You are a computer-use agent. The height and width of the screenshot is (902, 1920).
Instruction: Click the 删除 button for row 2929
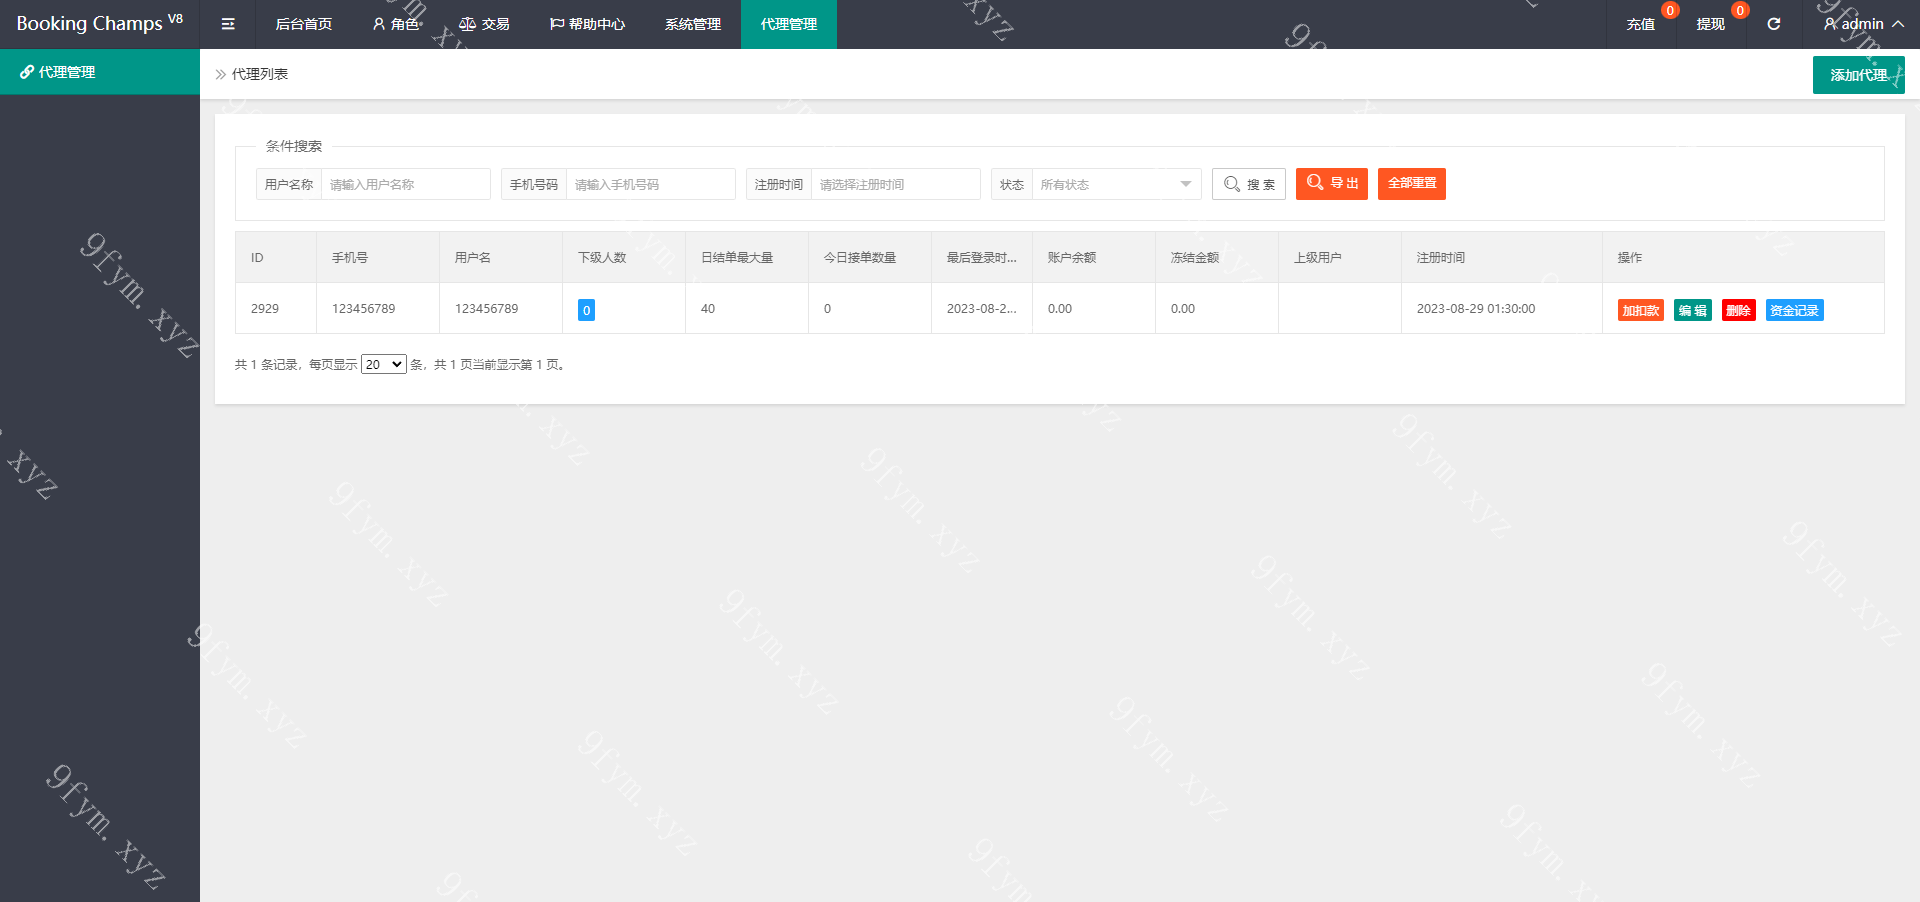pos(1739,310)
